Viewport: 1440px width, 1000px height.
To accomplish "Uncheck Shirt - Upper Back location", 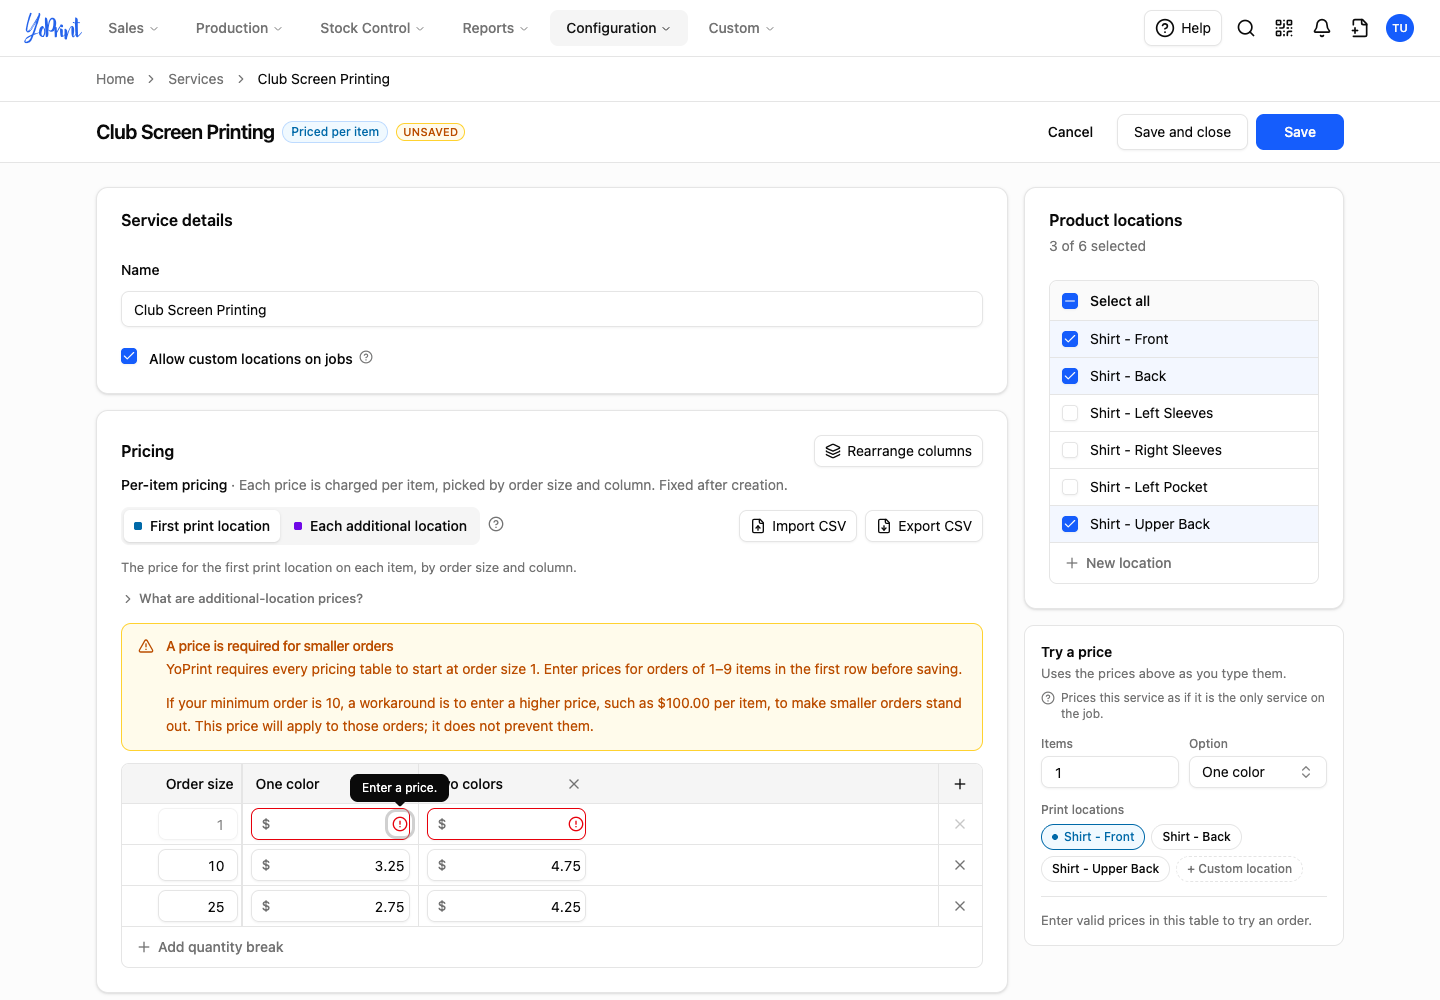I will [x=1070, y=524].
